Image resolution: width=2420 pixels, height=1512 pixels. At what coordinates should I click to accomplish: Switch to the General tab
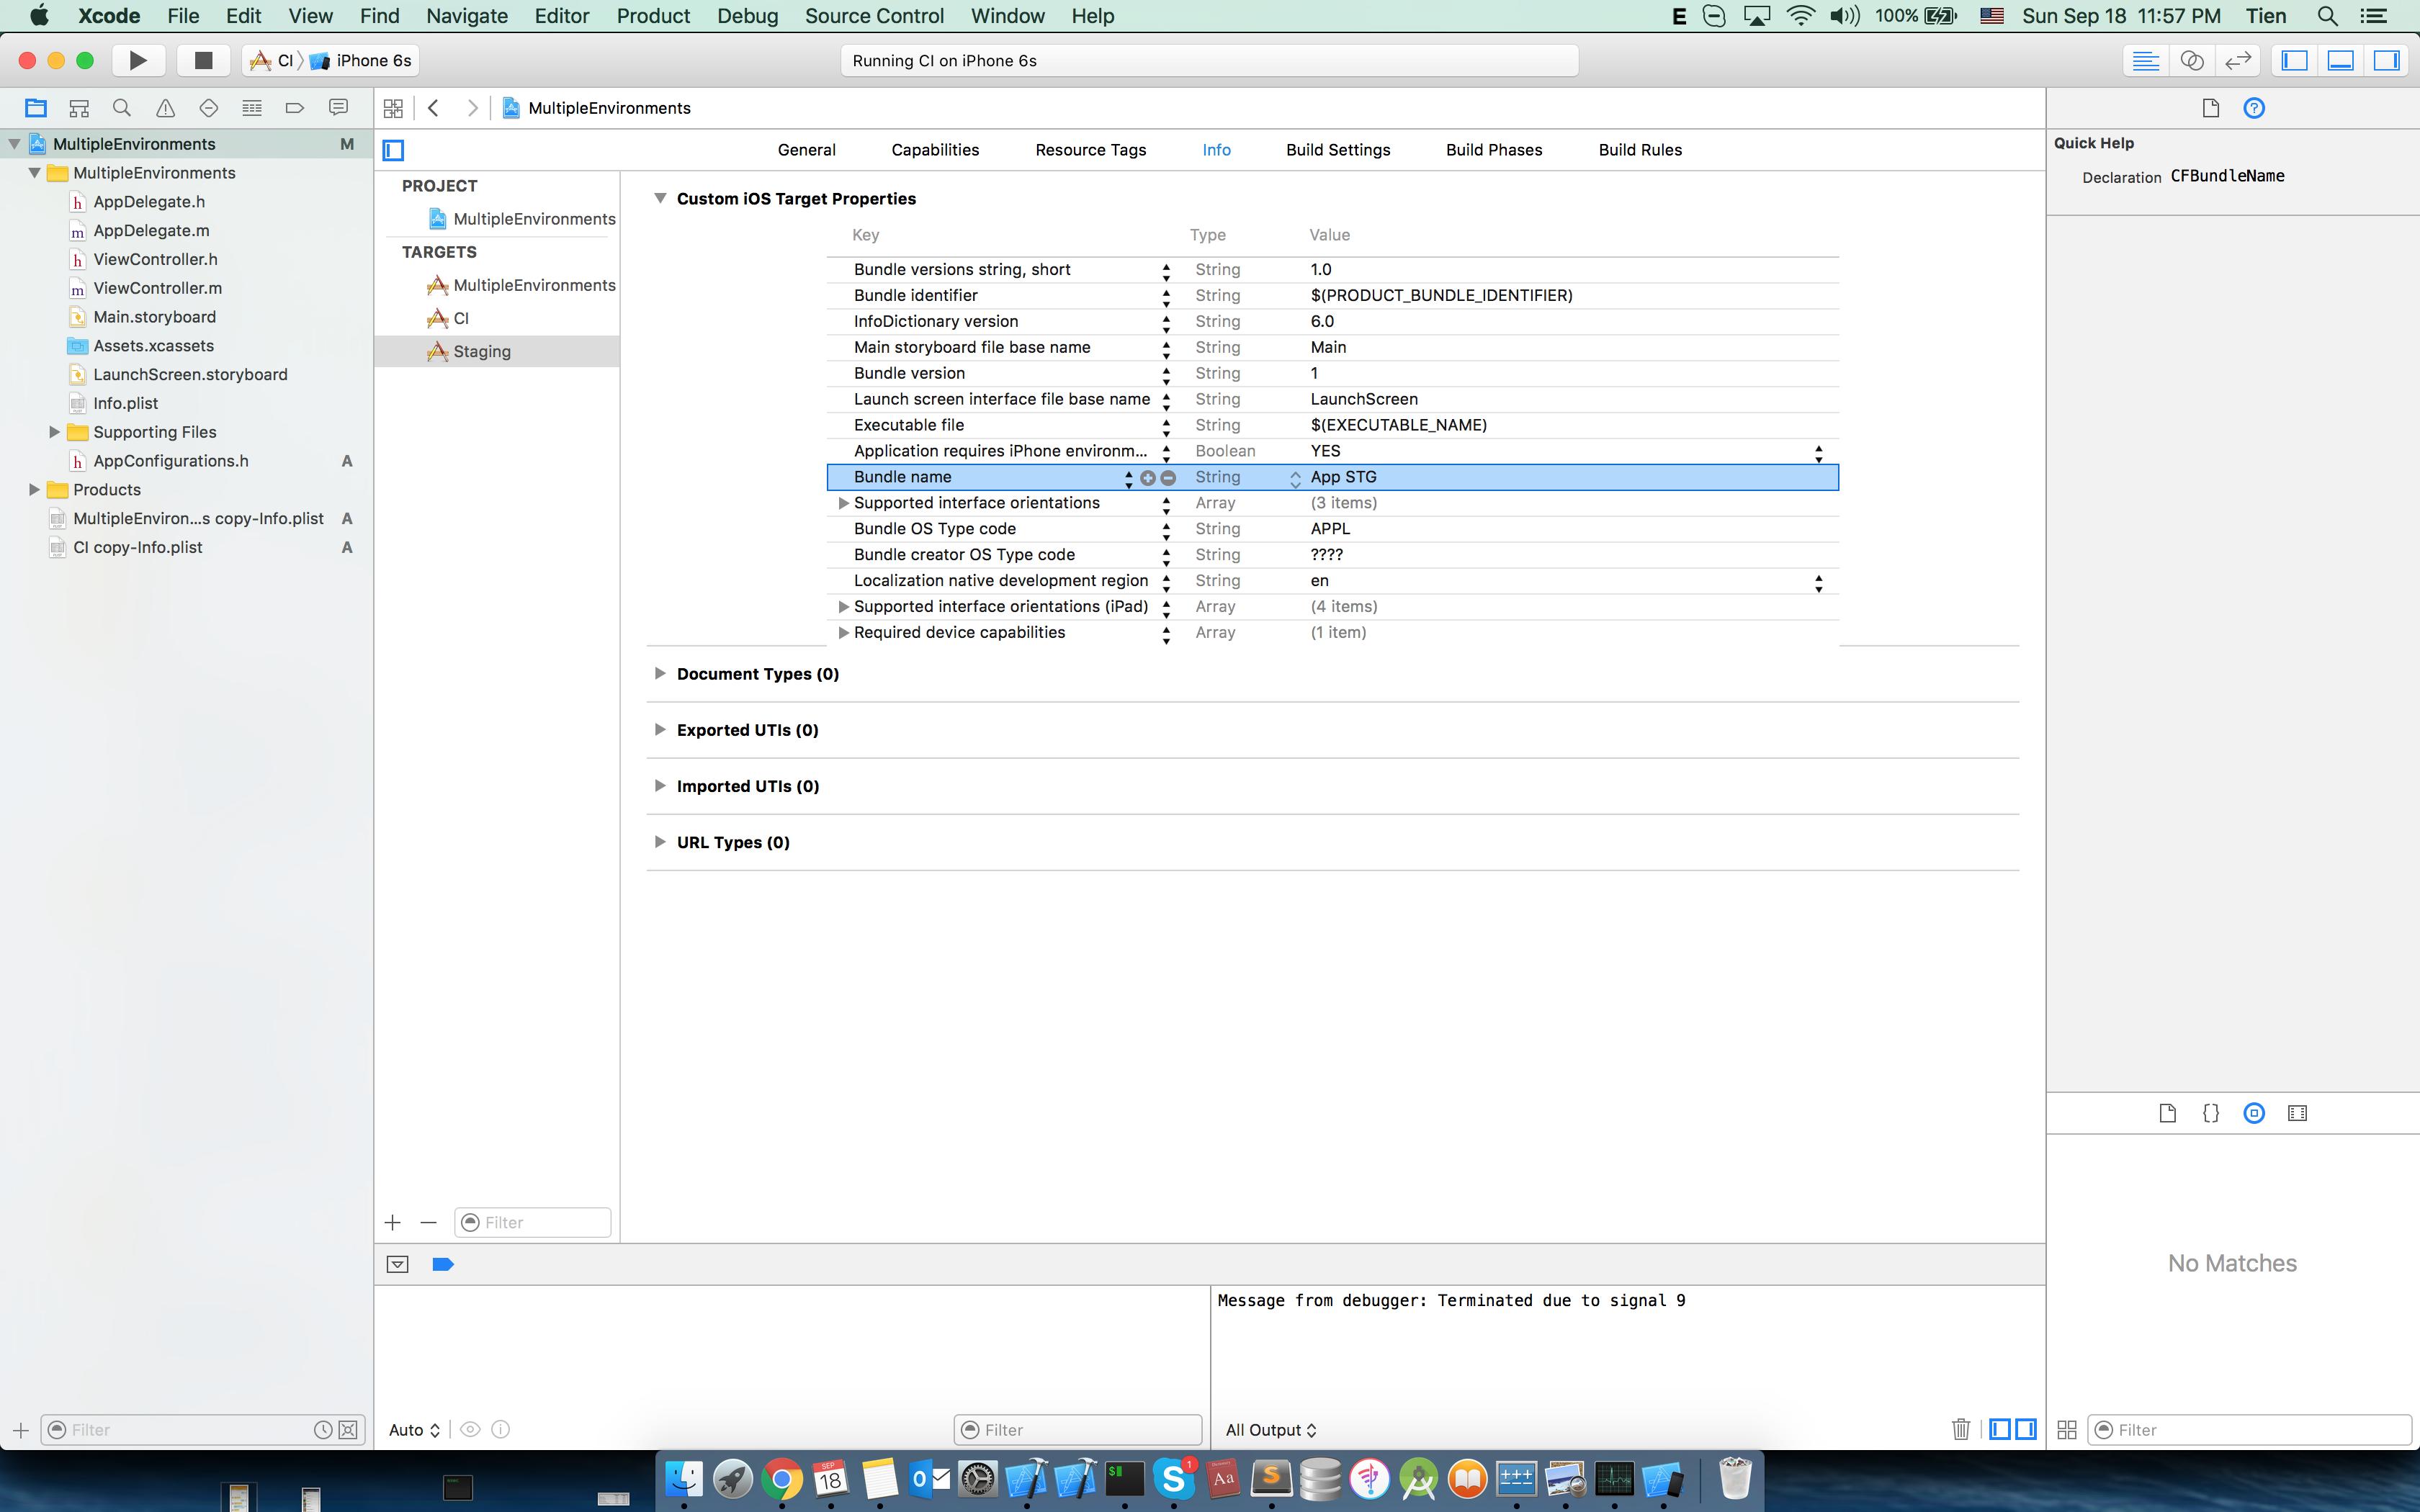806,150
